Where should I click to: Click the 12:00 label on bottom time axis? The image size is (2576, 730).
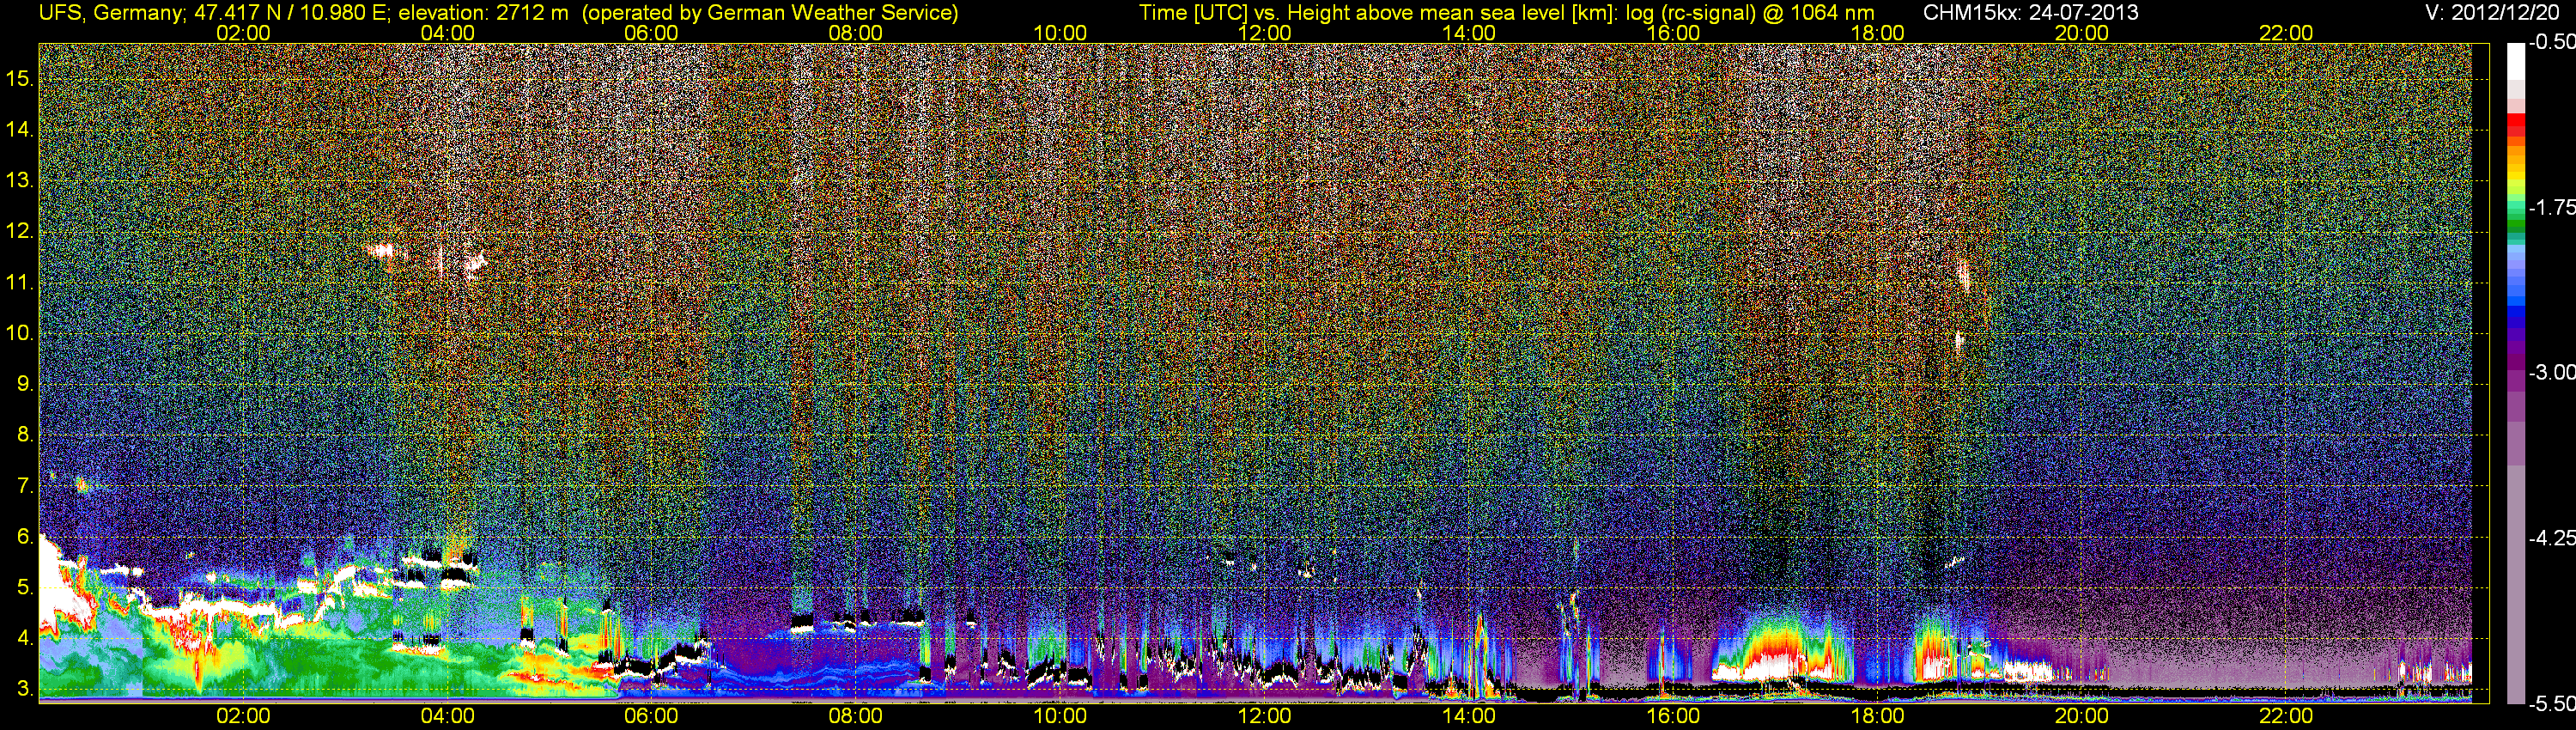click(1264, 716)
